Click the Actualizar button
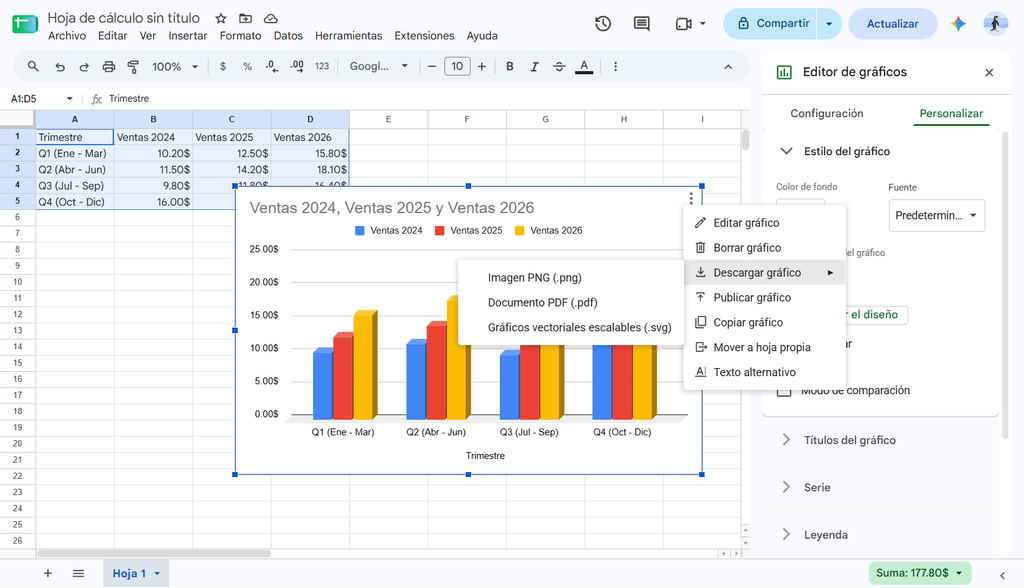1024x588 pixels. pos(892,24)
